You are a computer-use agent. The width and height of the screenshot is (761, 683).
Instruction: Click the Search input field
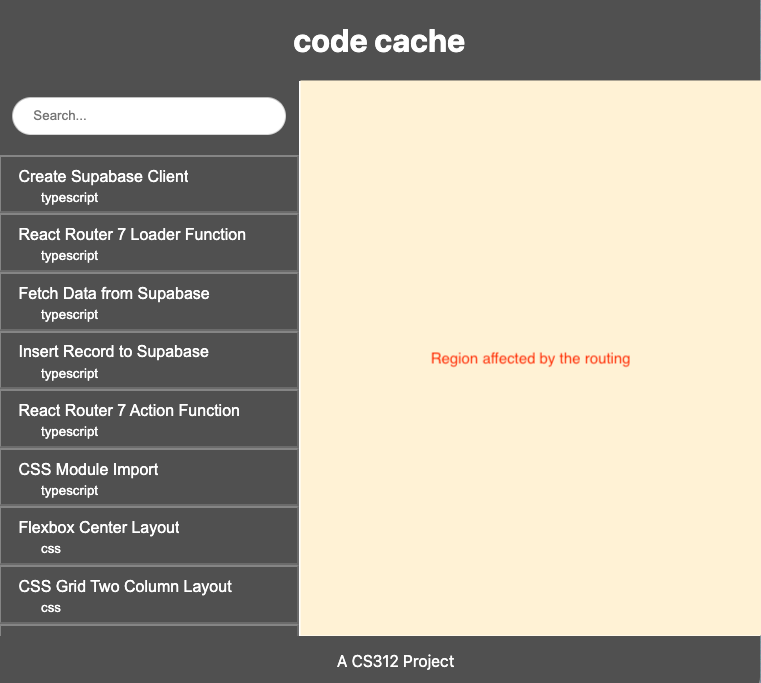click(x=148, y=116)
